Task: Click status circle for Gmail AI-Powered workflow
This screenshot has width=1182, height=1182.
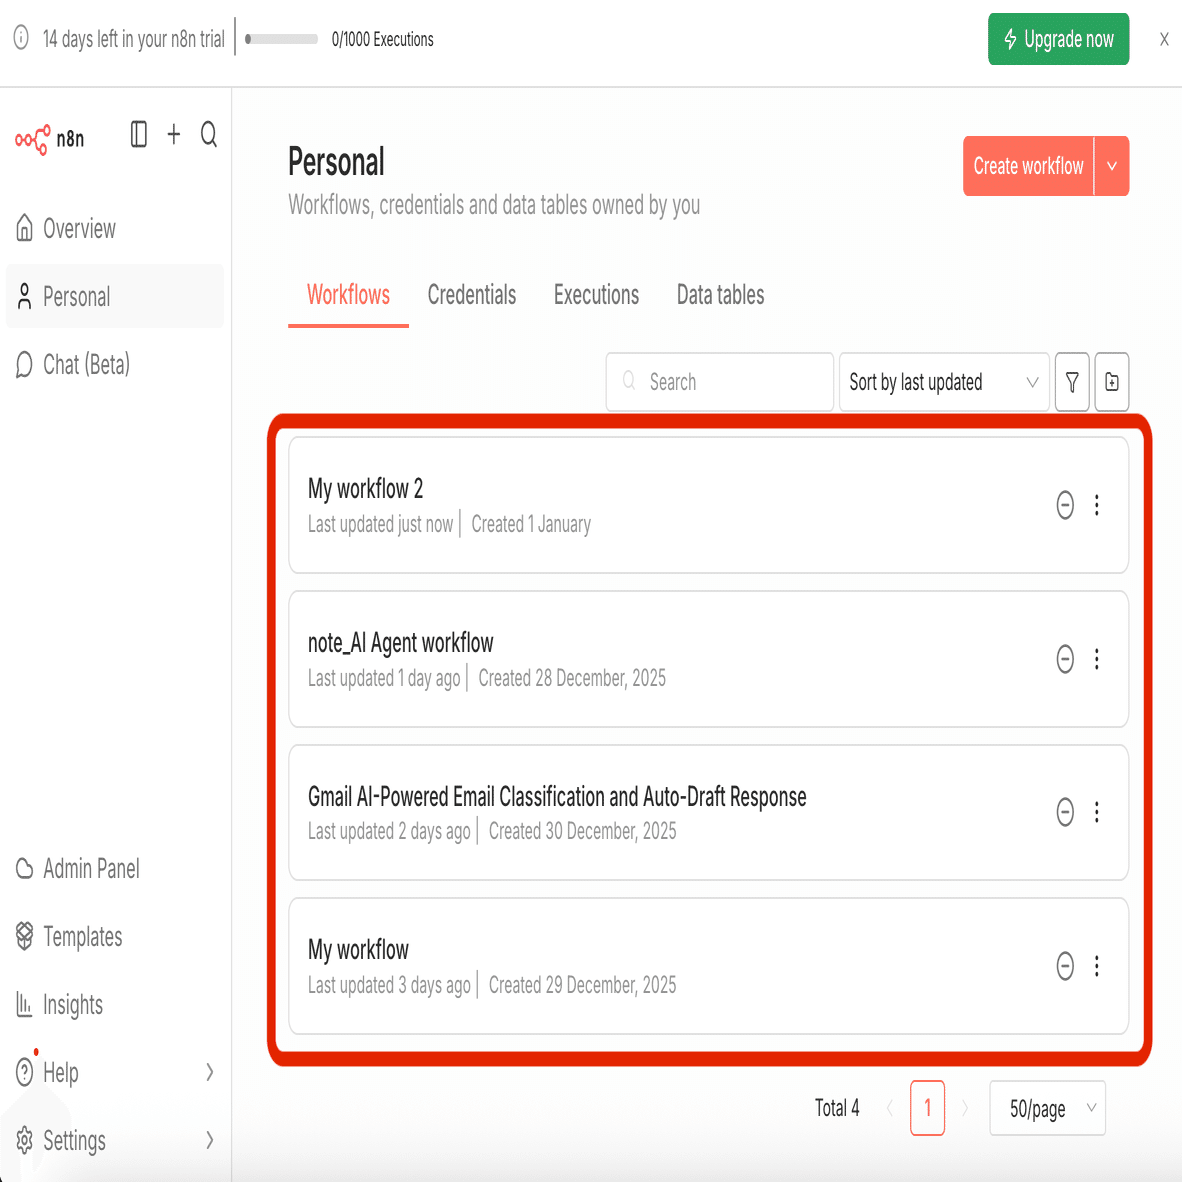Action: click(x=1064, y=812)
